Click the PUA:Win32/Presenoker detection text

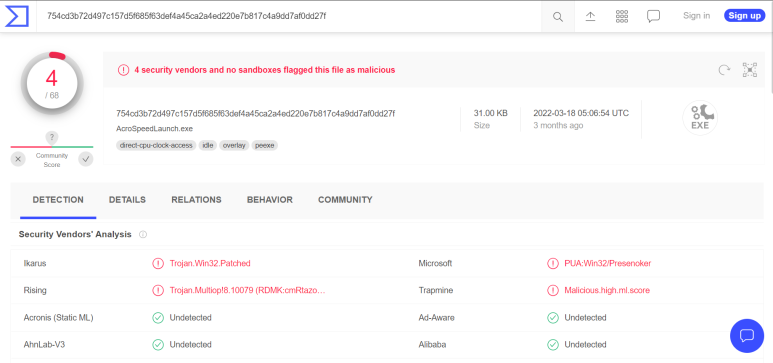[x=607, y=263]
